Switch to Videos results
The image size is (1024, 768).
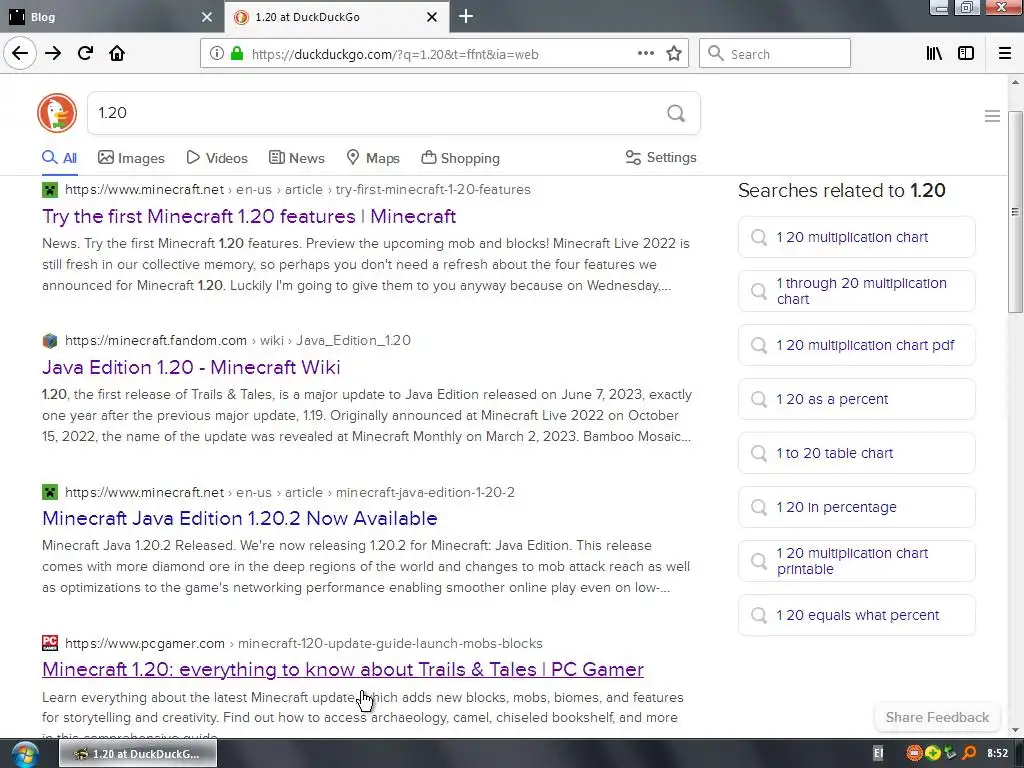[217, 158]
